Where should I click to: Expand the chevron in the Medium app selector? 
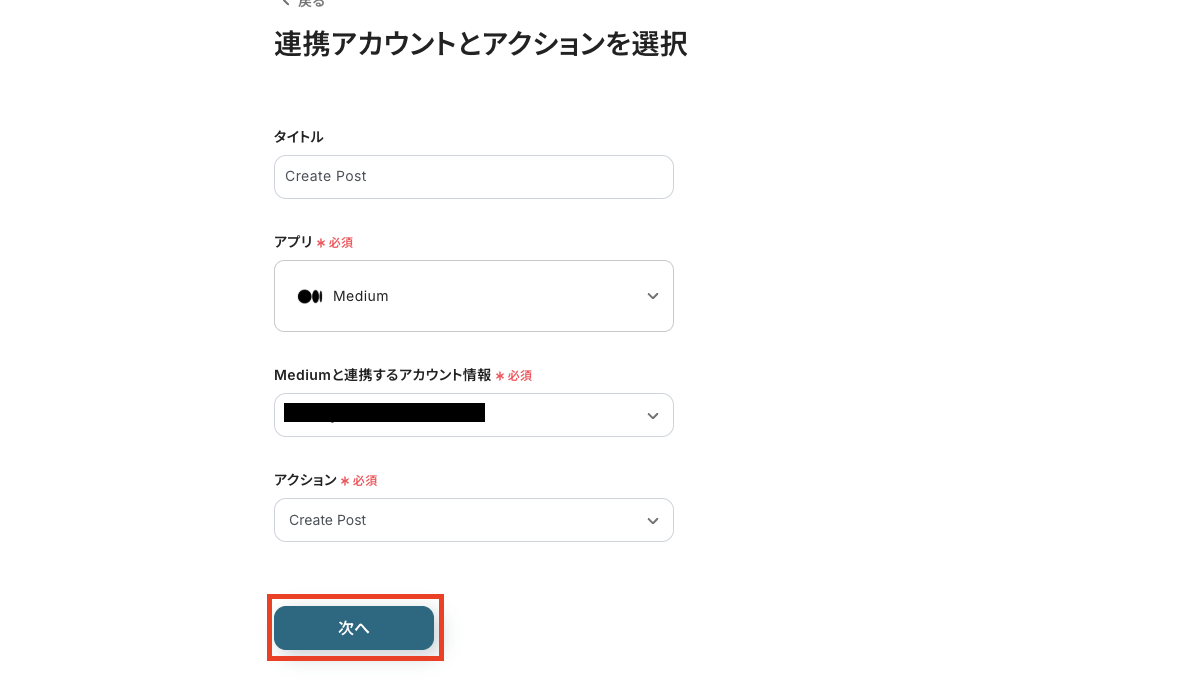point(653,296)
